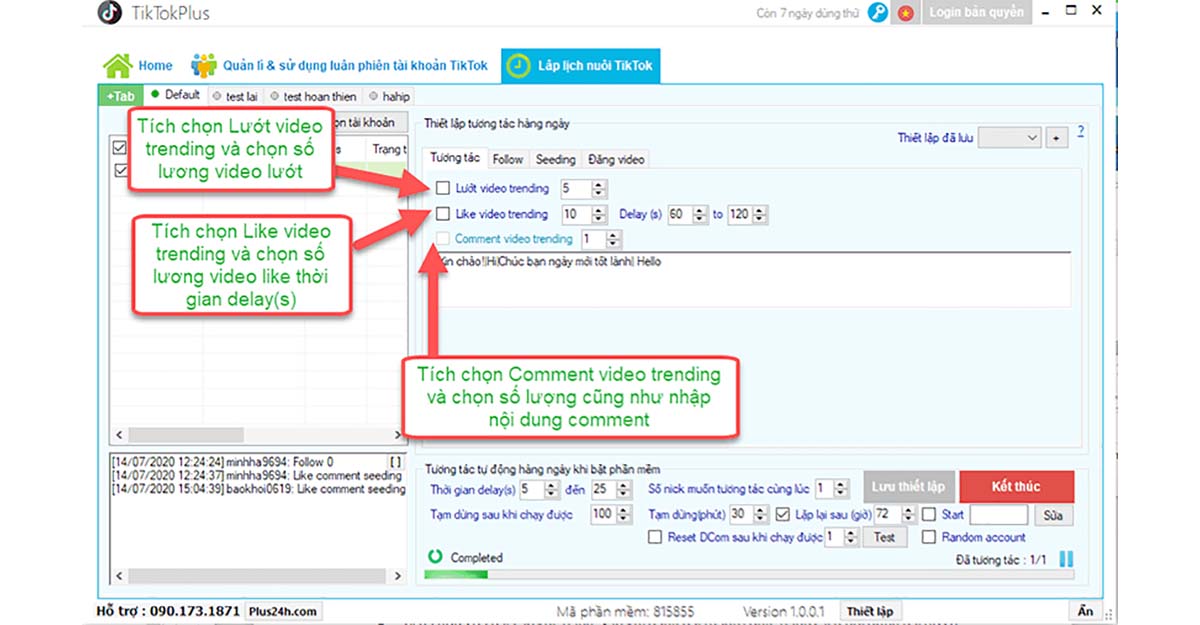This screenshot has height=625, width=1200.
Task: Open the Home tab
Action: (138, 66)
